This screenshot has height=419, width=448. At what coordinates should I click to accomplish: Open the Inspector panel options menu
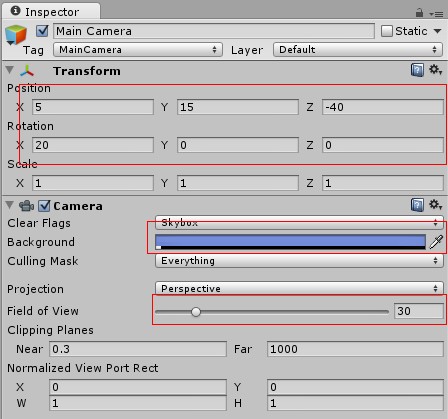(x=436, y=14)
